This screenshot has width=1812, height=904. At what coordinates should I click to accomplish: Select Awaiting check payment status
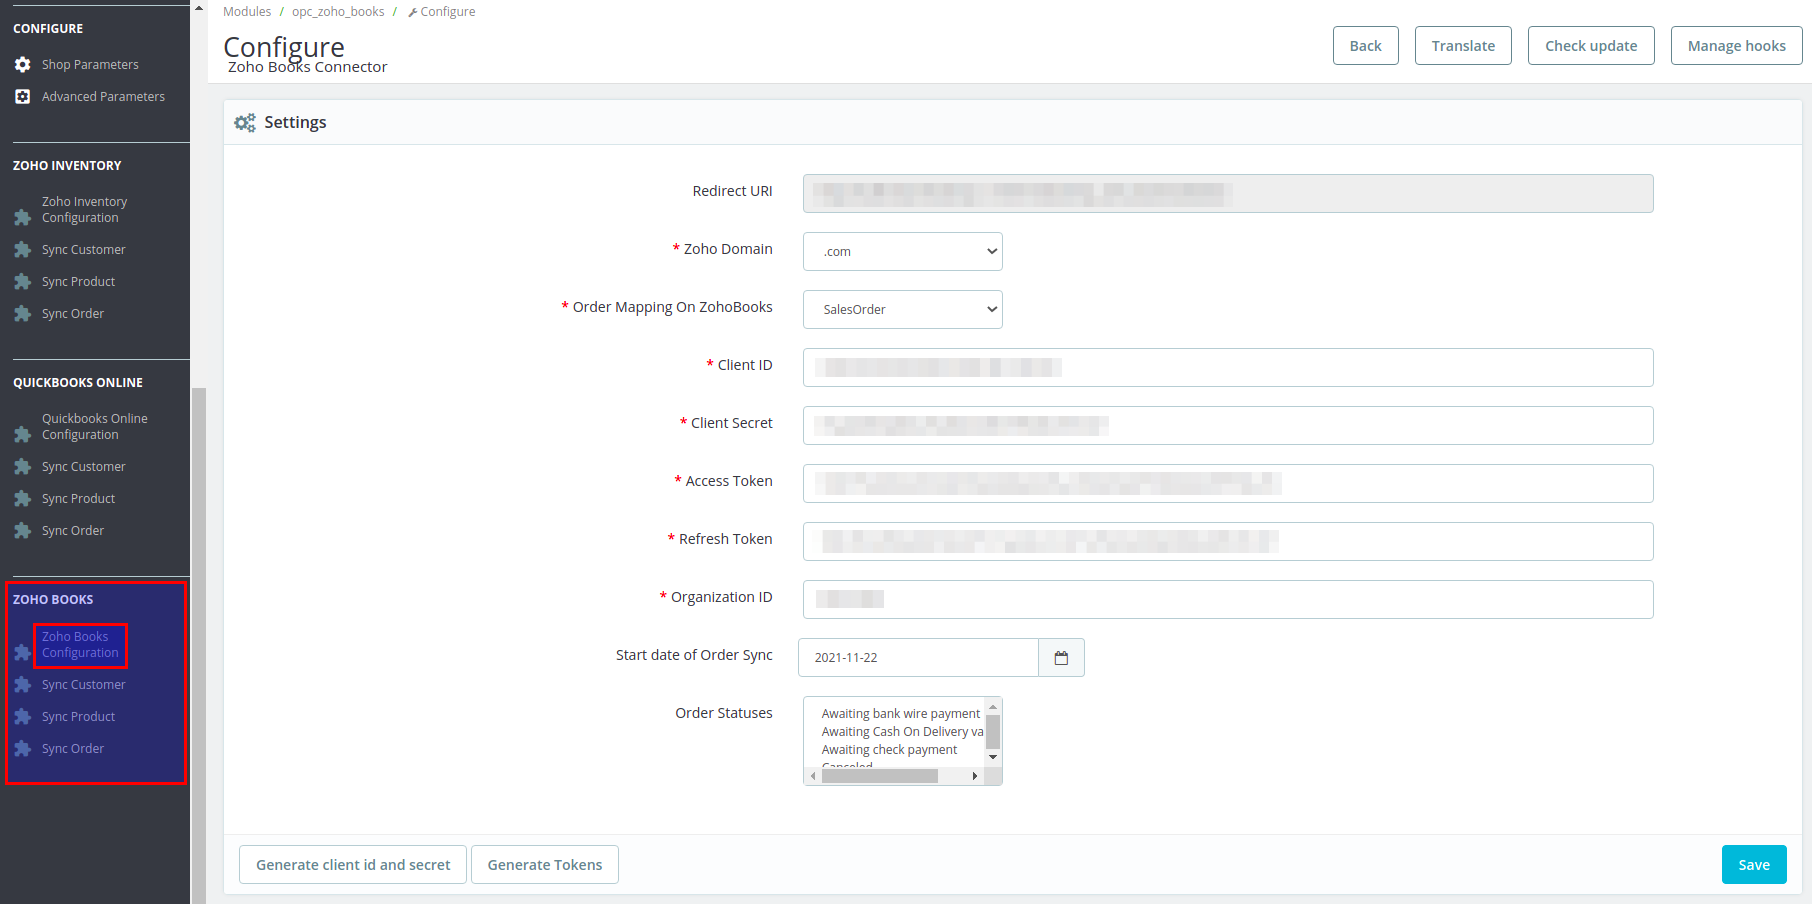[x=889, y=750]
